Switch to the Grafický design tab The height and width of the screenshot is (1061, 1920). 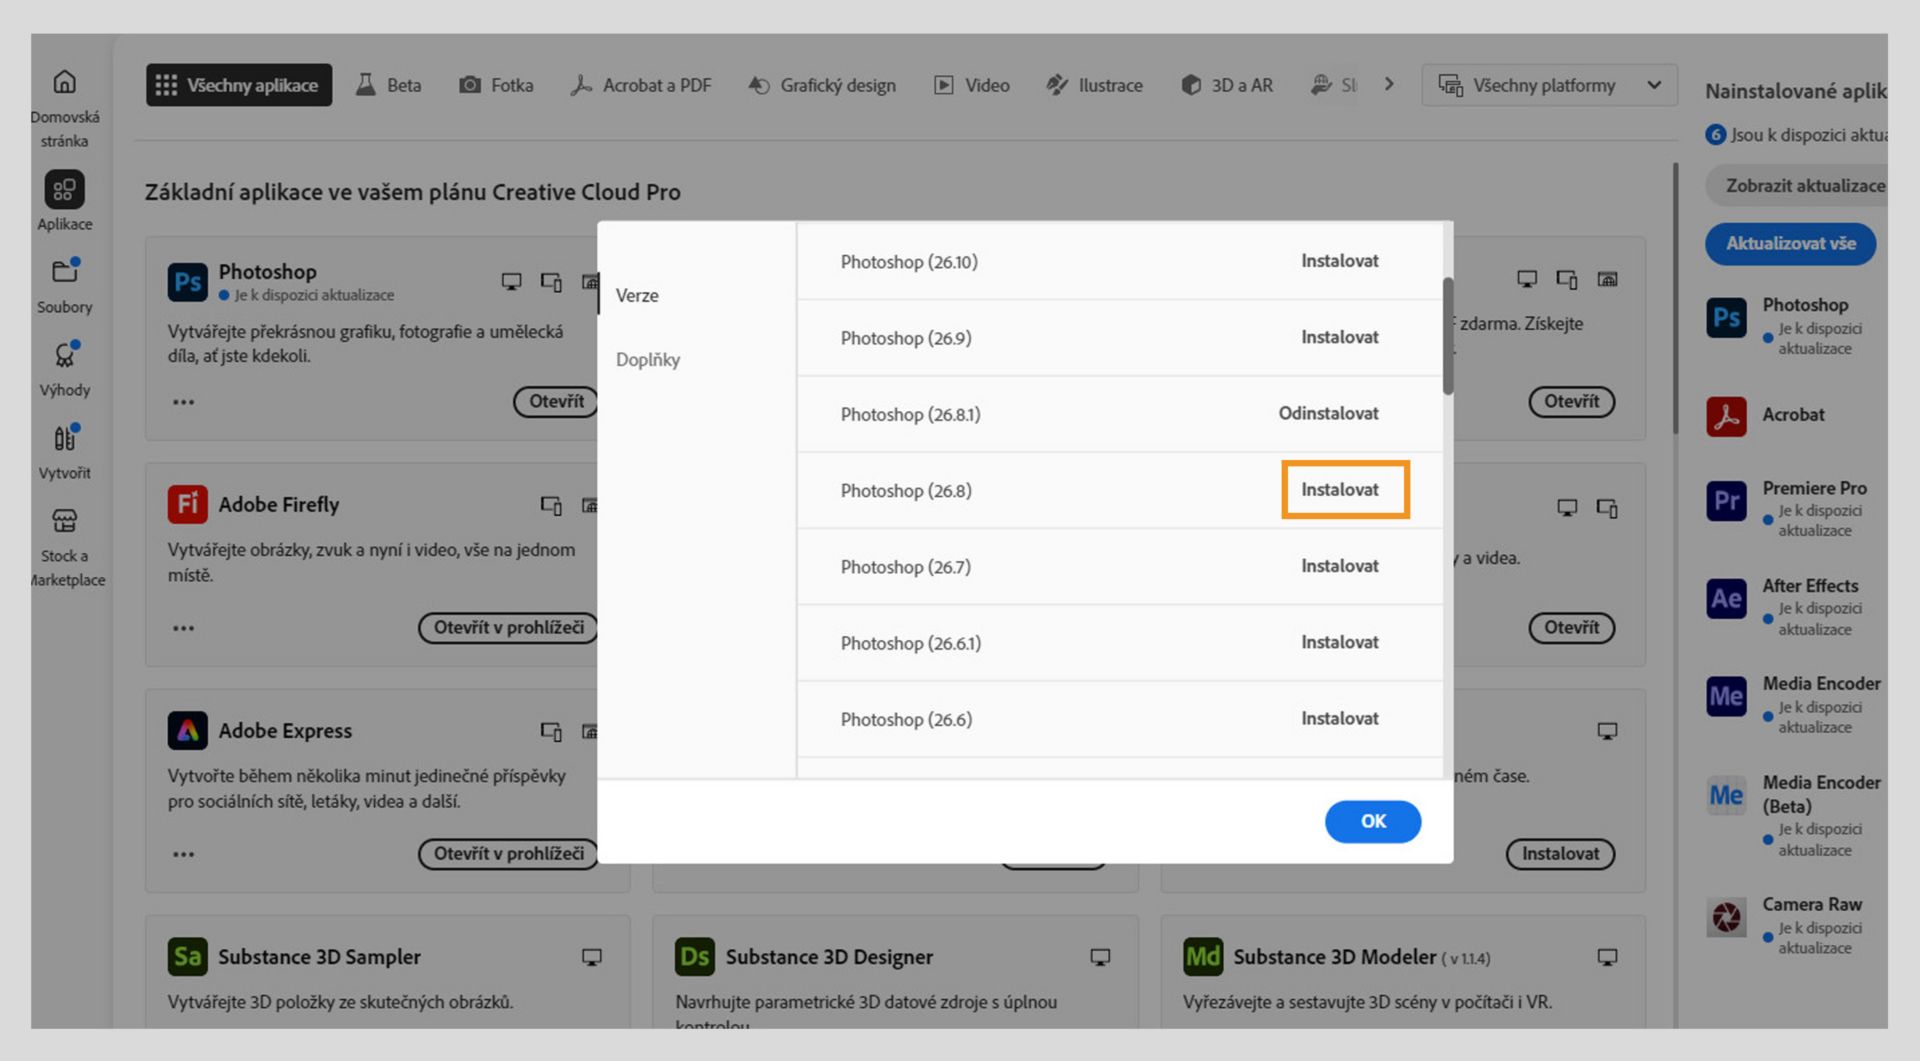[x=822, y=85]
